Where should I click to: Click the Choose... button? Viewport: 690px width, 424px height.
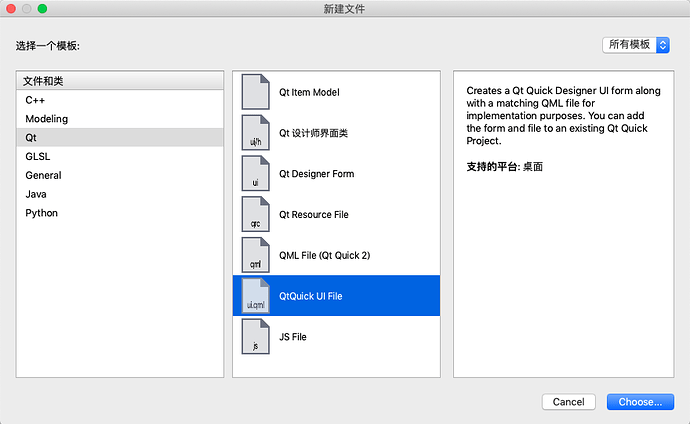(x=640, y=402)
